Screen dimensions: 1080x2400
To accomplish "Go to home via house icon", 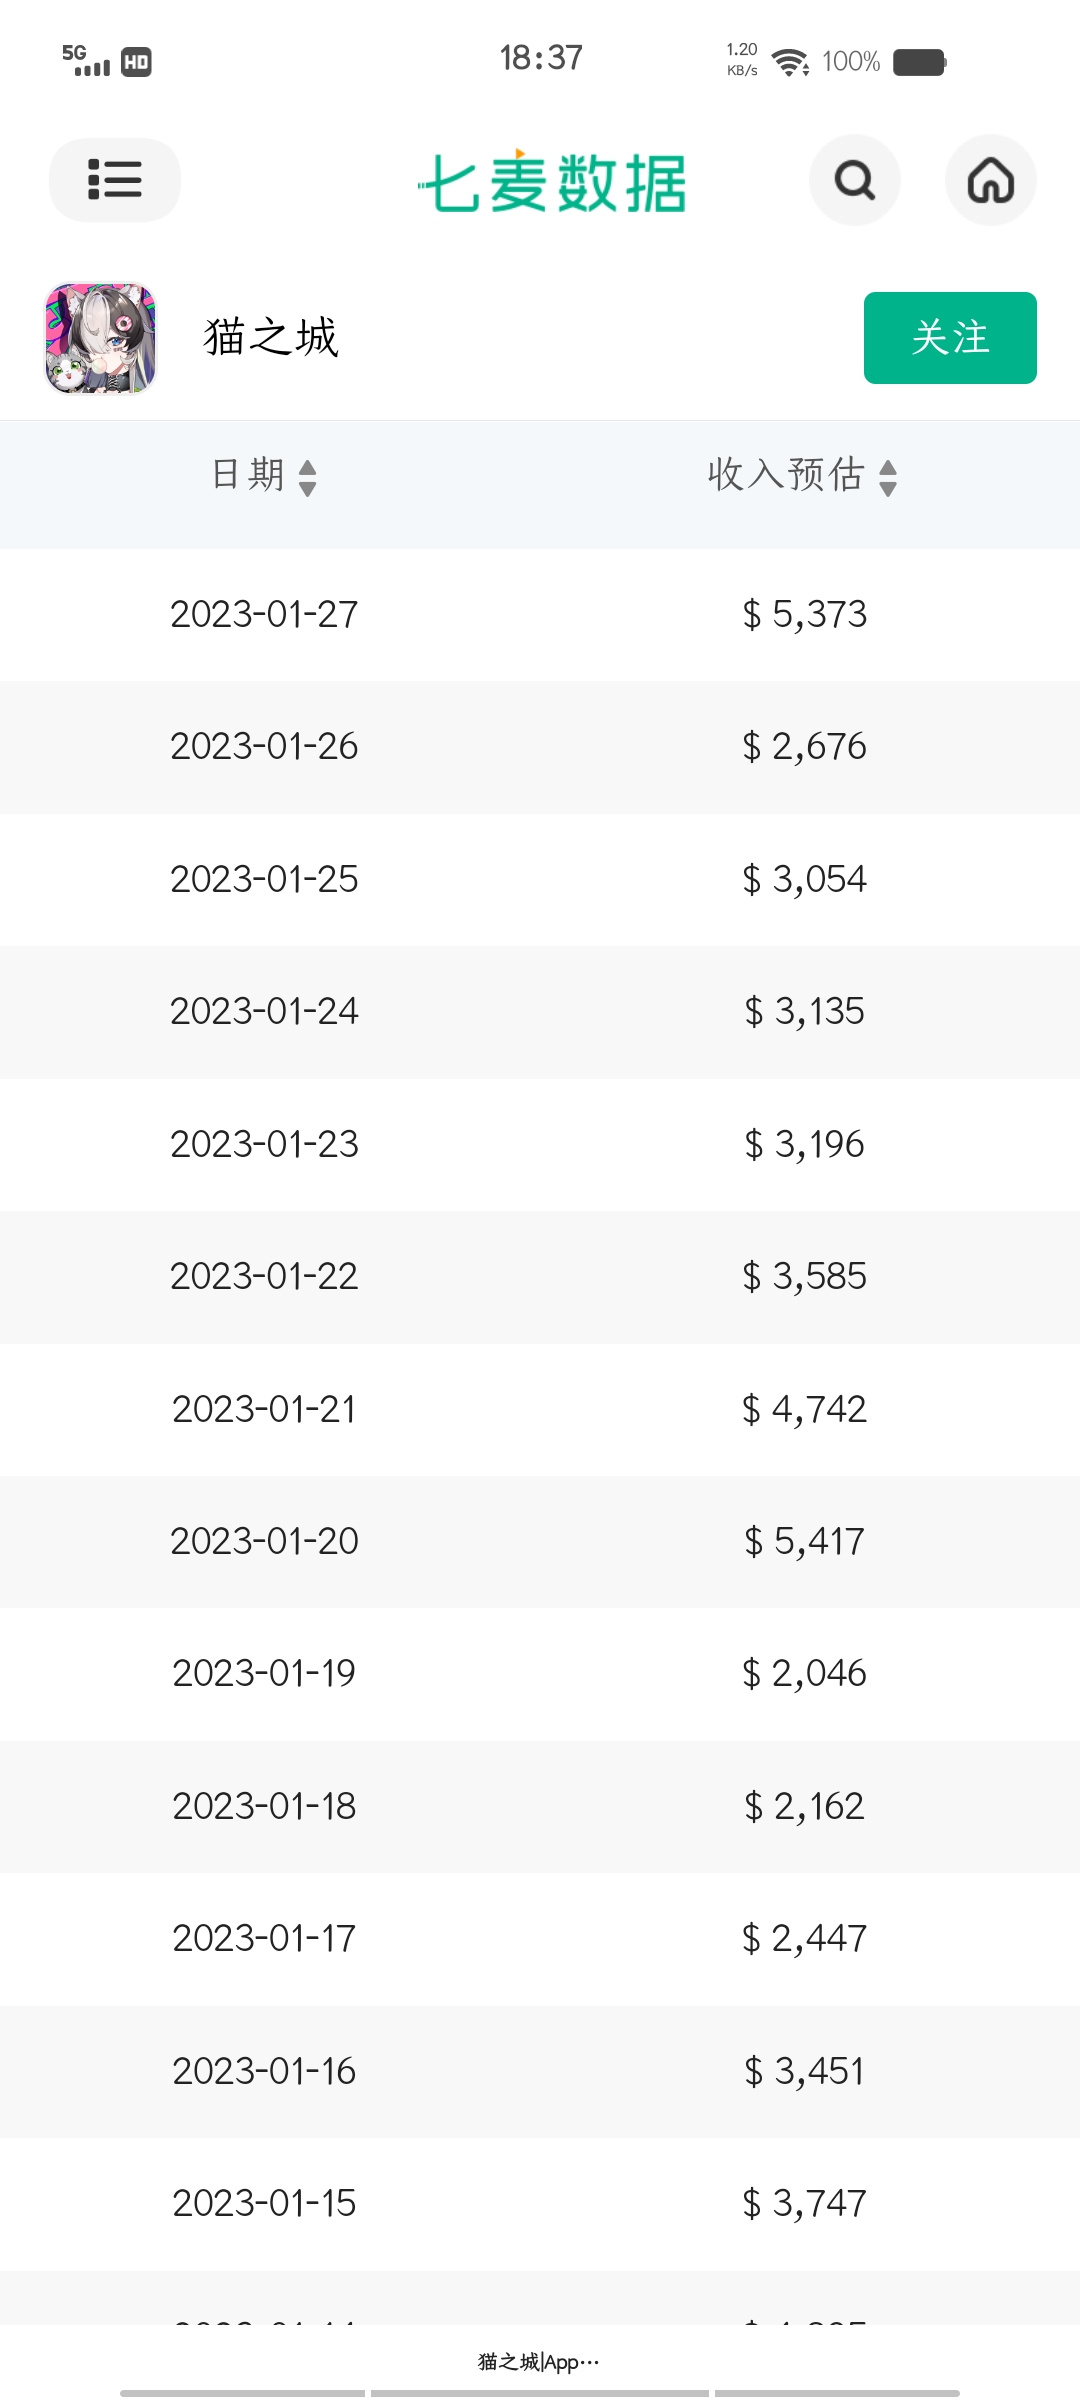I will [991, 180].
